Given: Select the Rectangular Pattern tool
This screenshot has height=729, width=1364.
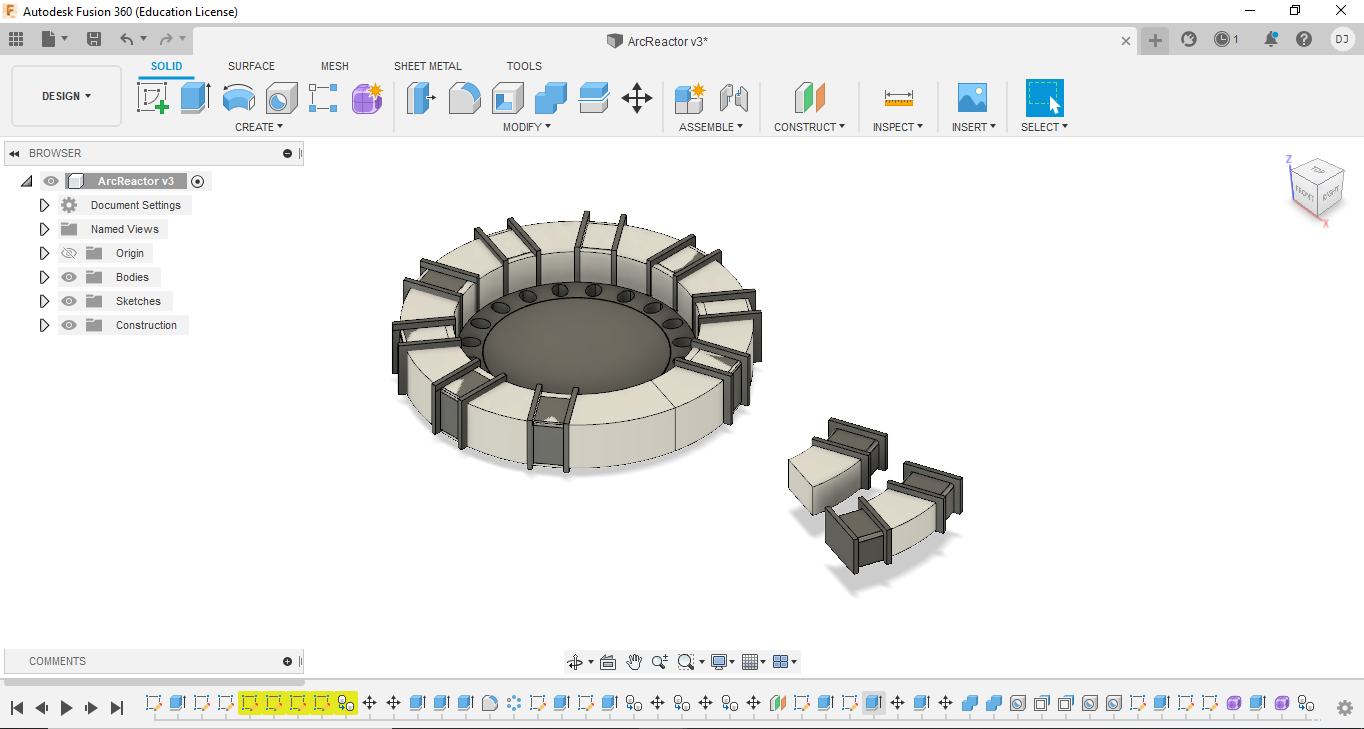Looking at the screenshot, I should pos(324,98).
